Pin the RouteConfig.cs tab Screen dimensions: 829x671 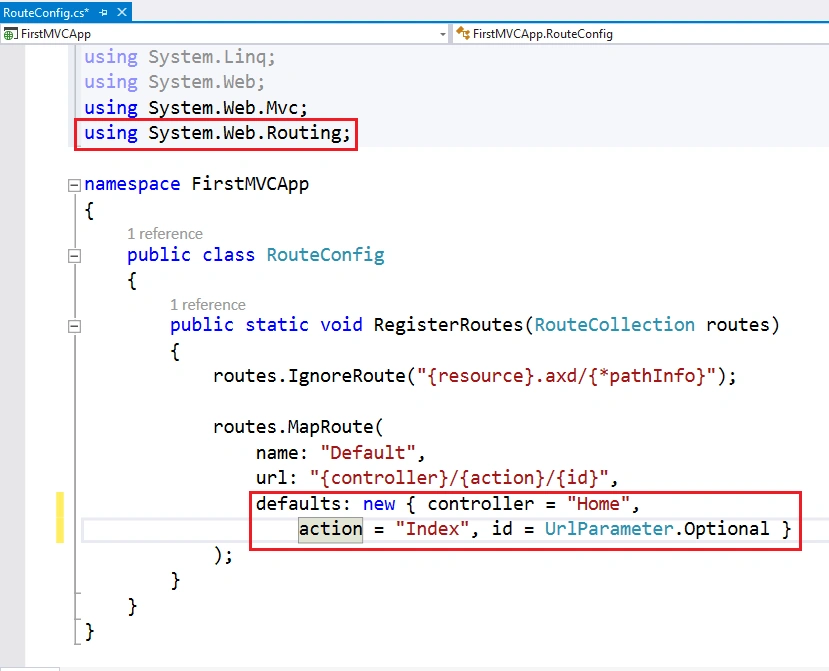coord(104,12)
